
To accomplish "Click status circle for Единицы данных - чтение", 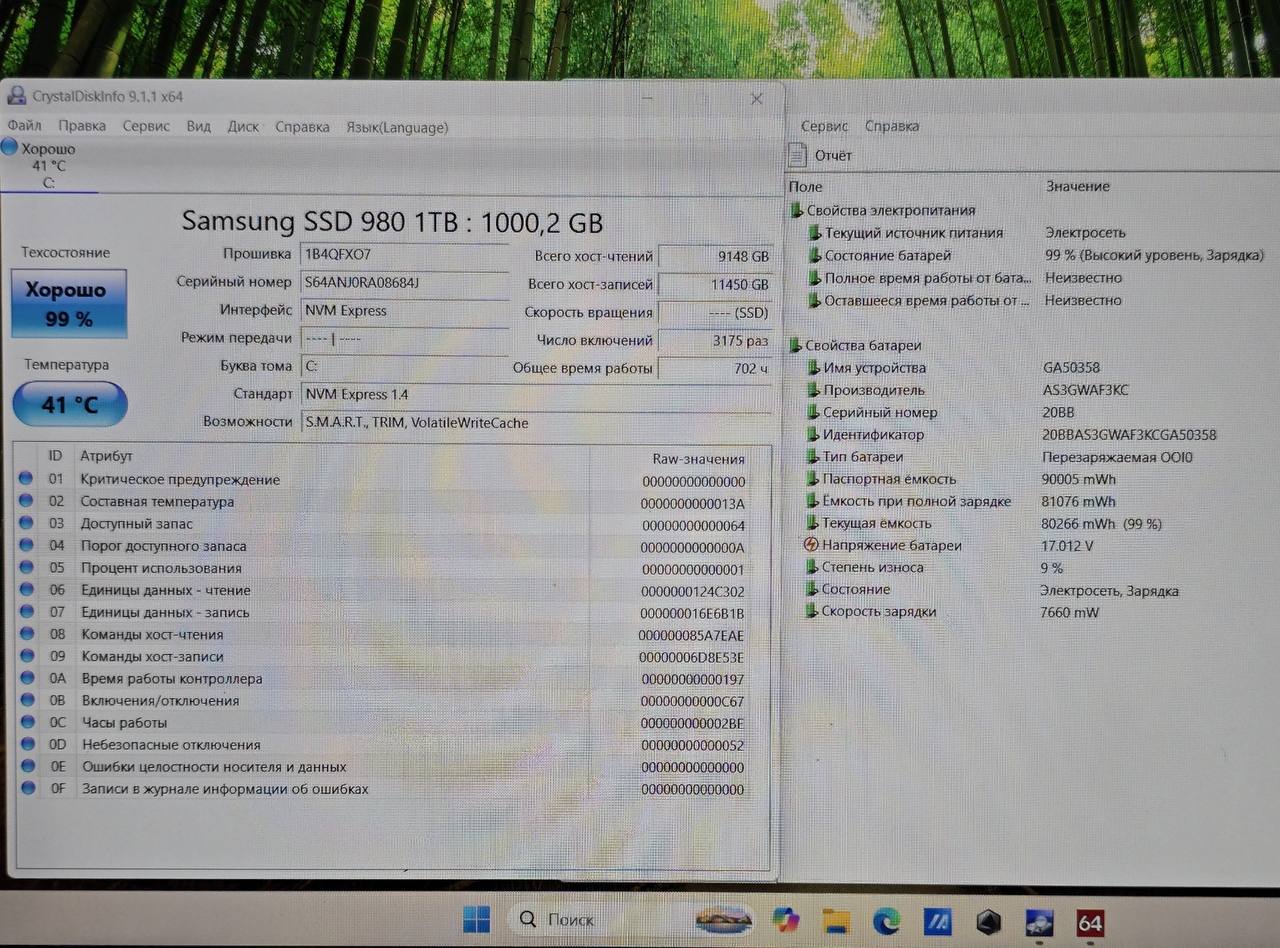I will (x=27, y=590).
